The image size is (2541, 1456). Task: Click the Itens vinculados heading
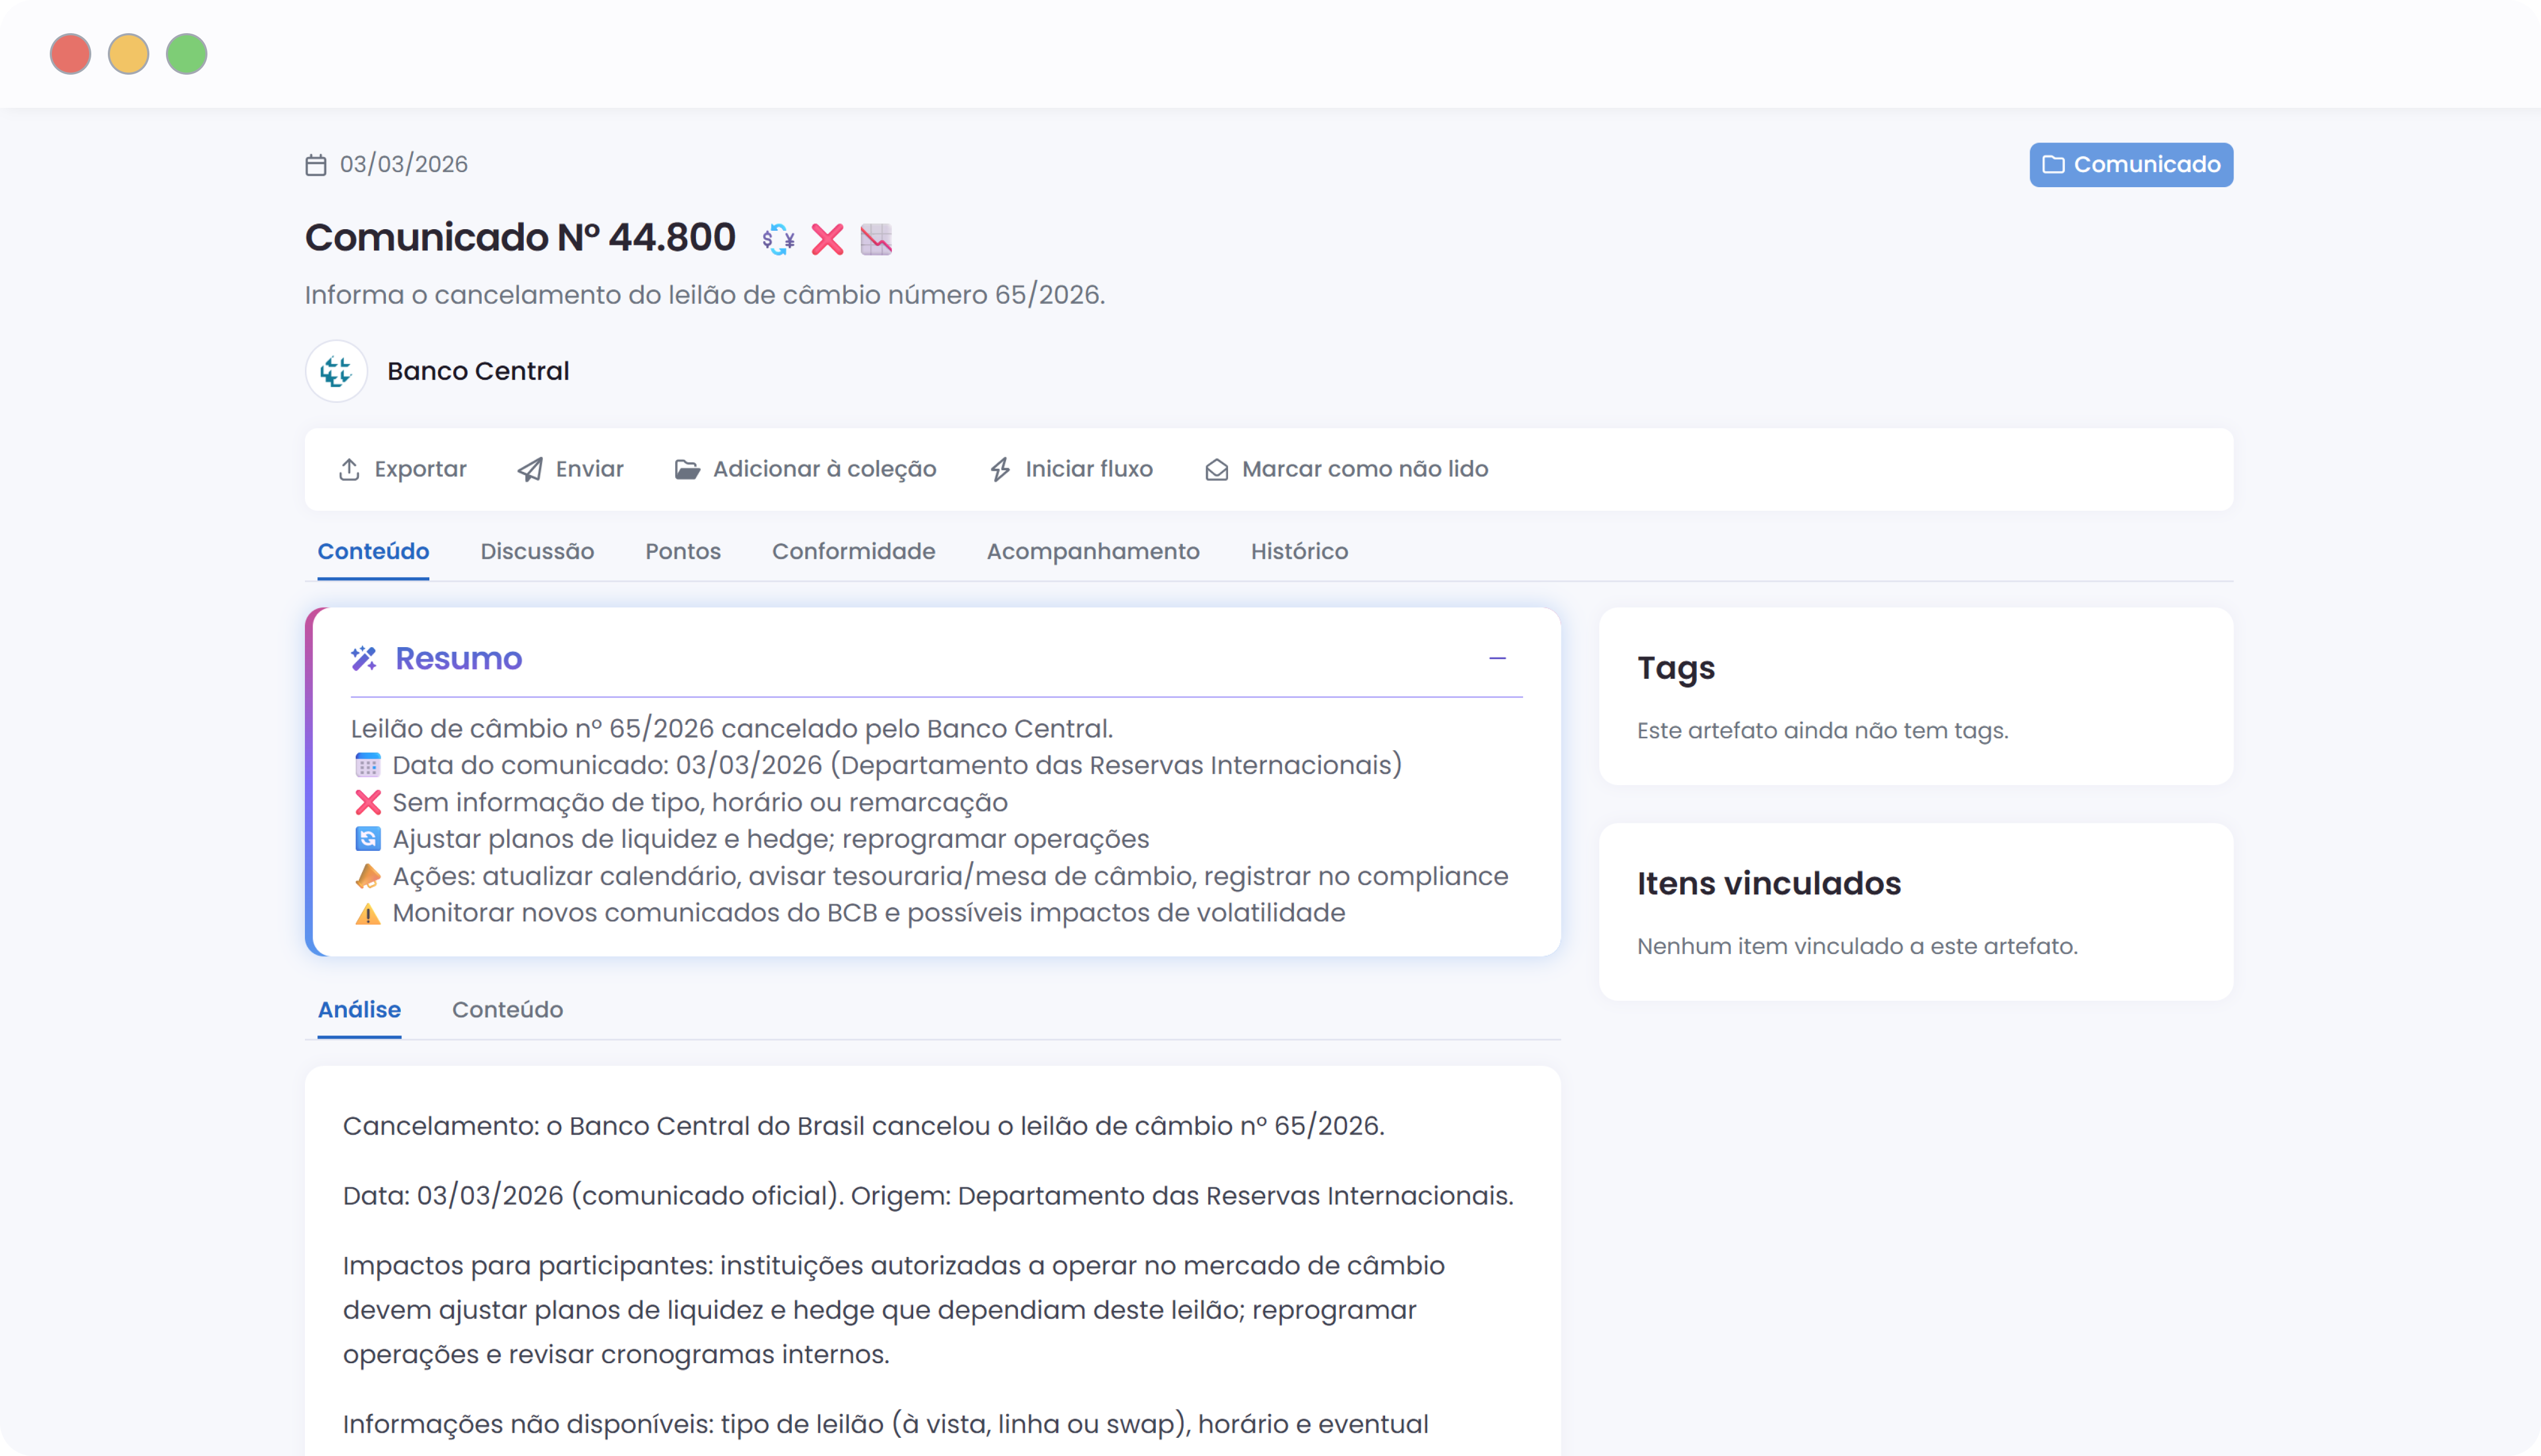point(1769,884)
